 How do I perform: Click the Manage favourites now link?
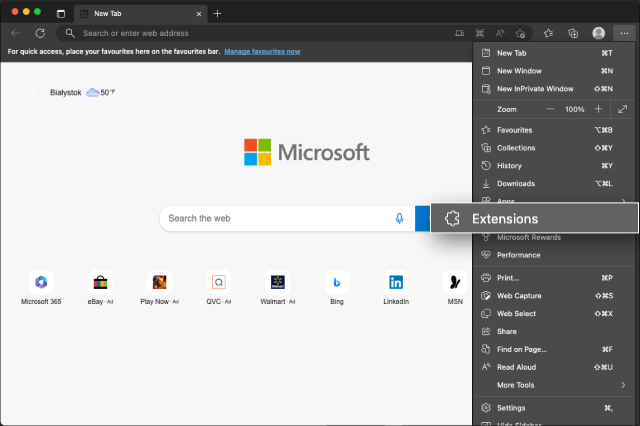[x=262, y=50]
